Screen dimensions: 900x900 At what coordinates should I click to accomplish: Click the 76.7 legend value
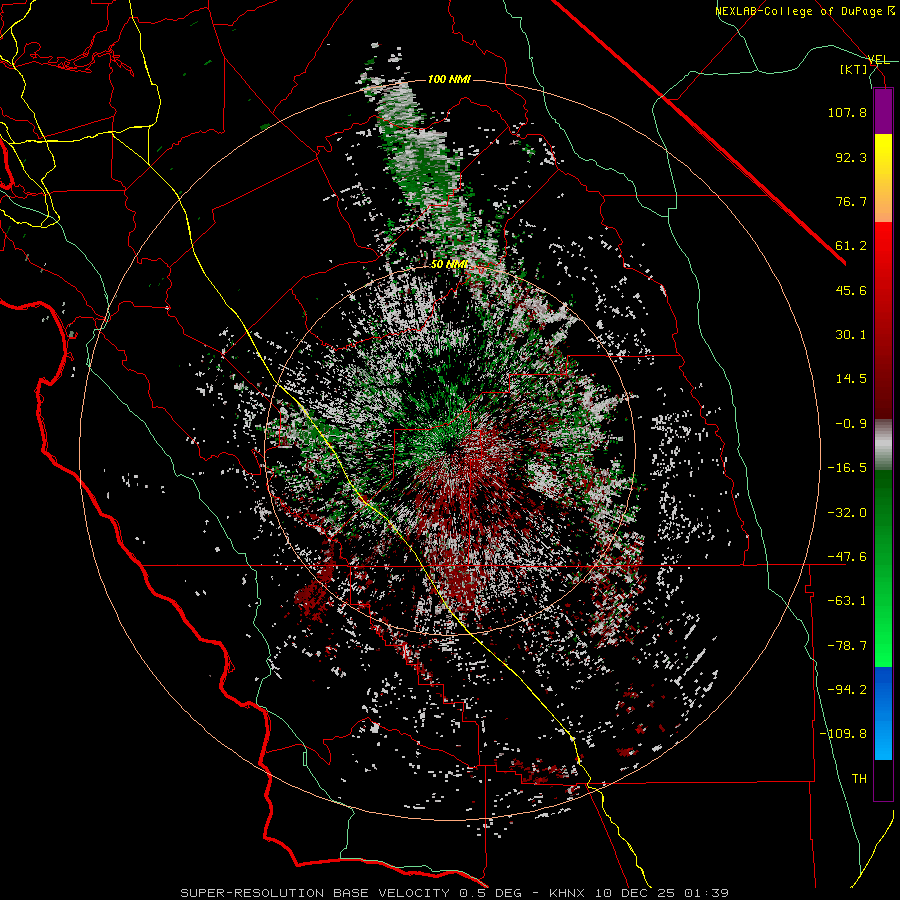point(851,201)
